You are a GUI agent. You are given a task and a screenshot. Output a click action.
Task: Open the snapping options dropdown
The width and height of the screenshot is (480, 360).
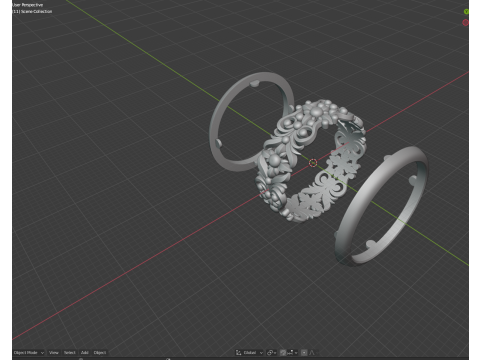click(x=292, y=352)
